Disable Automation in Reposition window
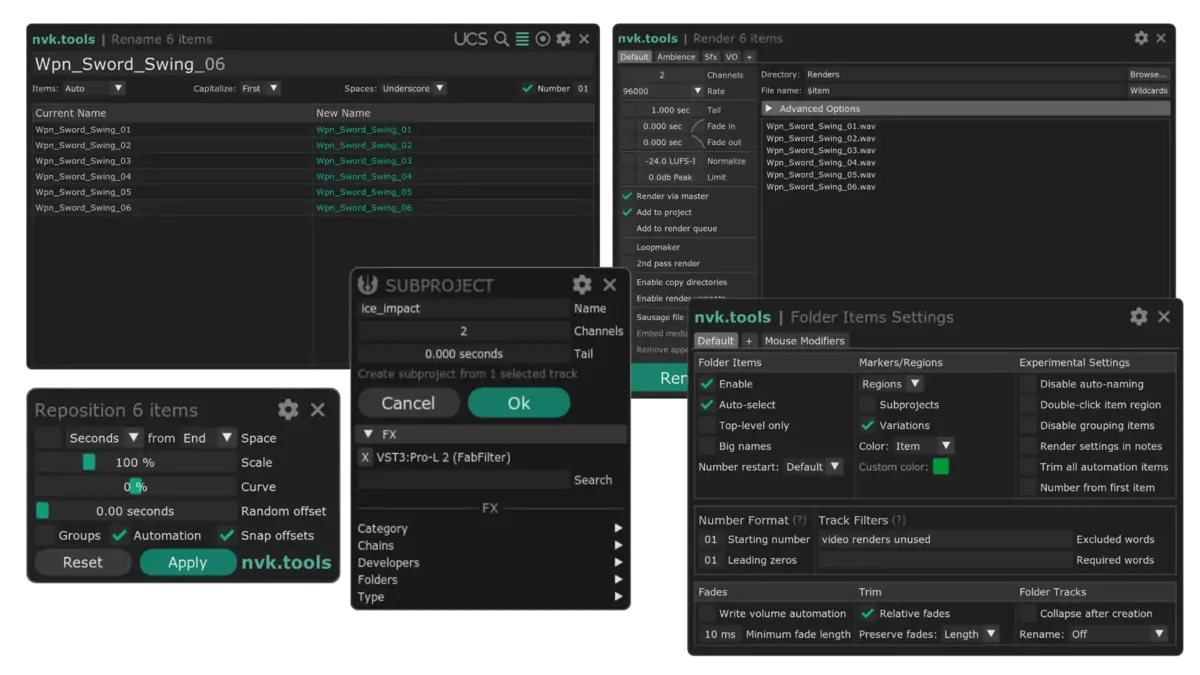 (120, 535)
